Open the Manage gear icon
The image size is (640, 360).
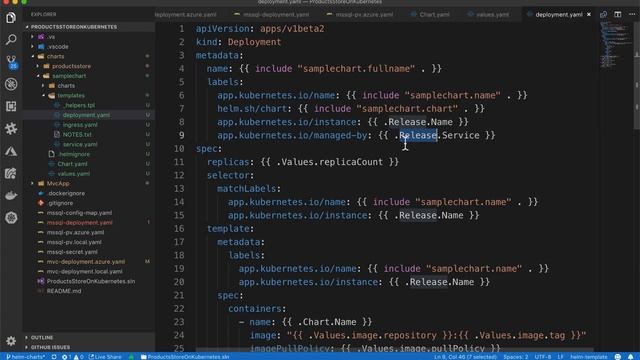point(11,340)
